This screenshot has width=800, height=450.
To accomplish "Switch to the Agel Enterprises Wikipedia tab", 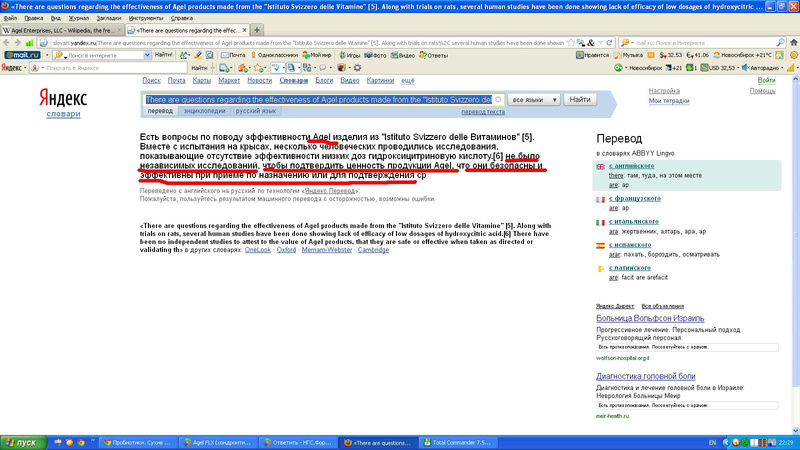I will pos(62,30).
